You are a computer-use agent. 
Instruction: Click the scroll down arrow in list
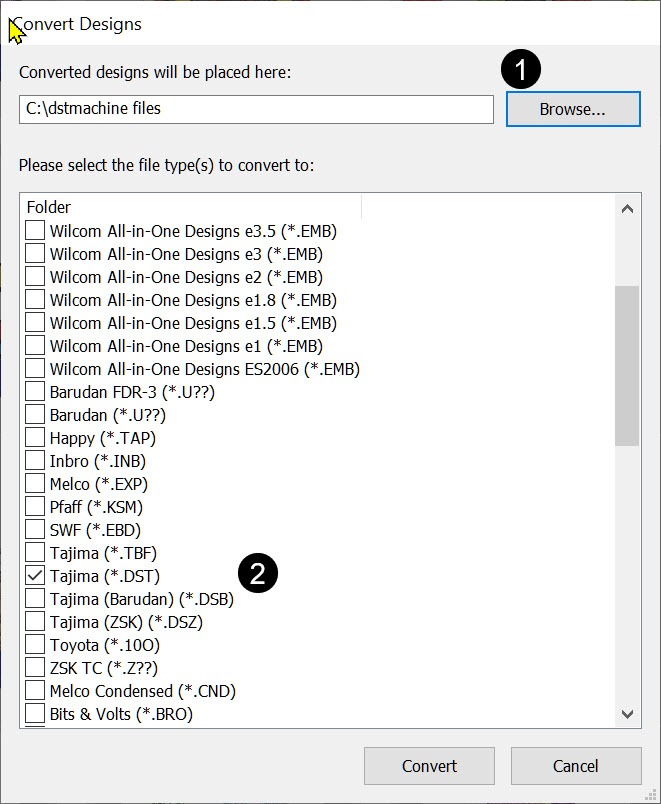point(627,714)
